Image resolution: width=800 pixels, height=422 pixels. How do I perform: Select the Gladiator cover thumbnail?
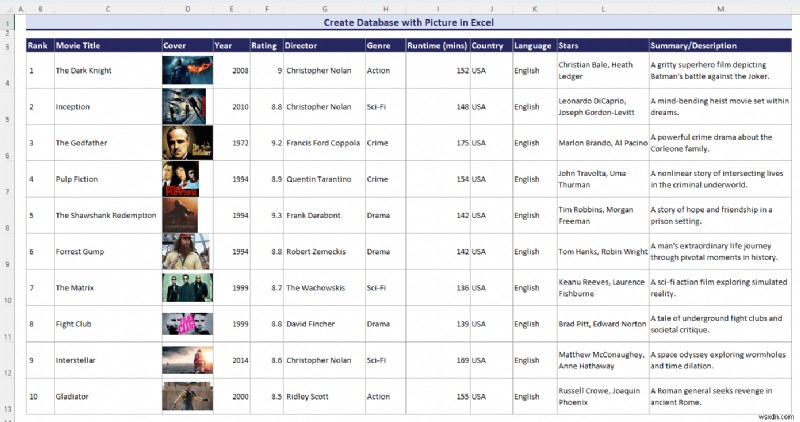pyautogui.click(x=187, y=396)
